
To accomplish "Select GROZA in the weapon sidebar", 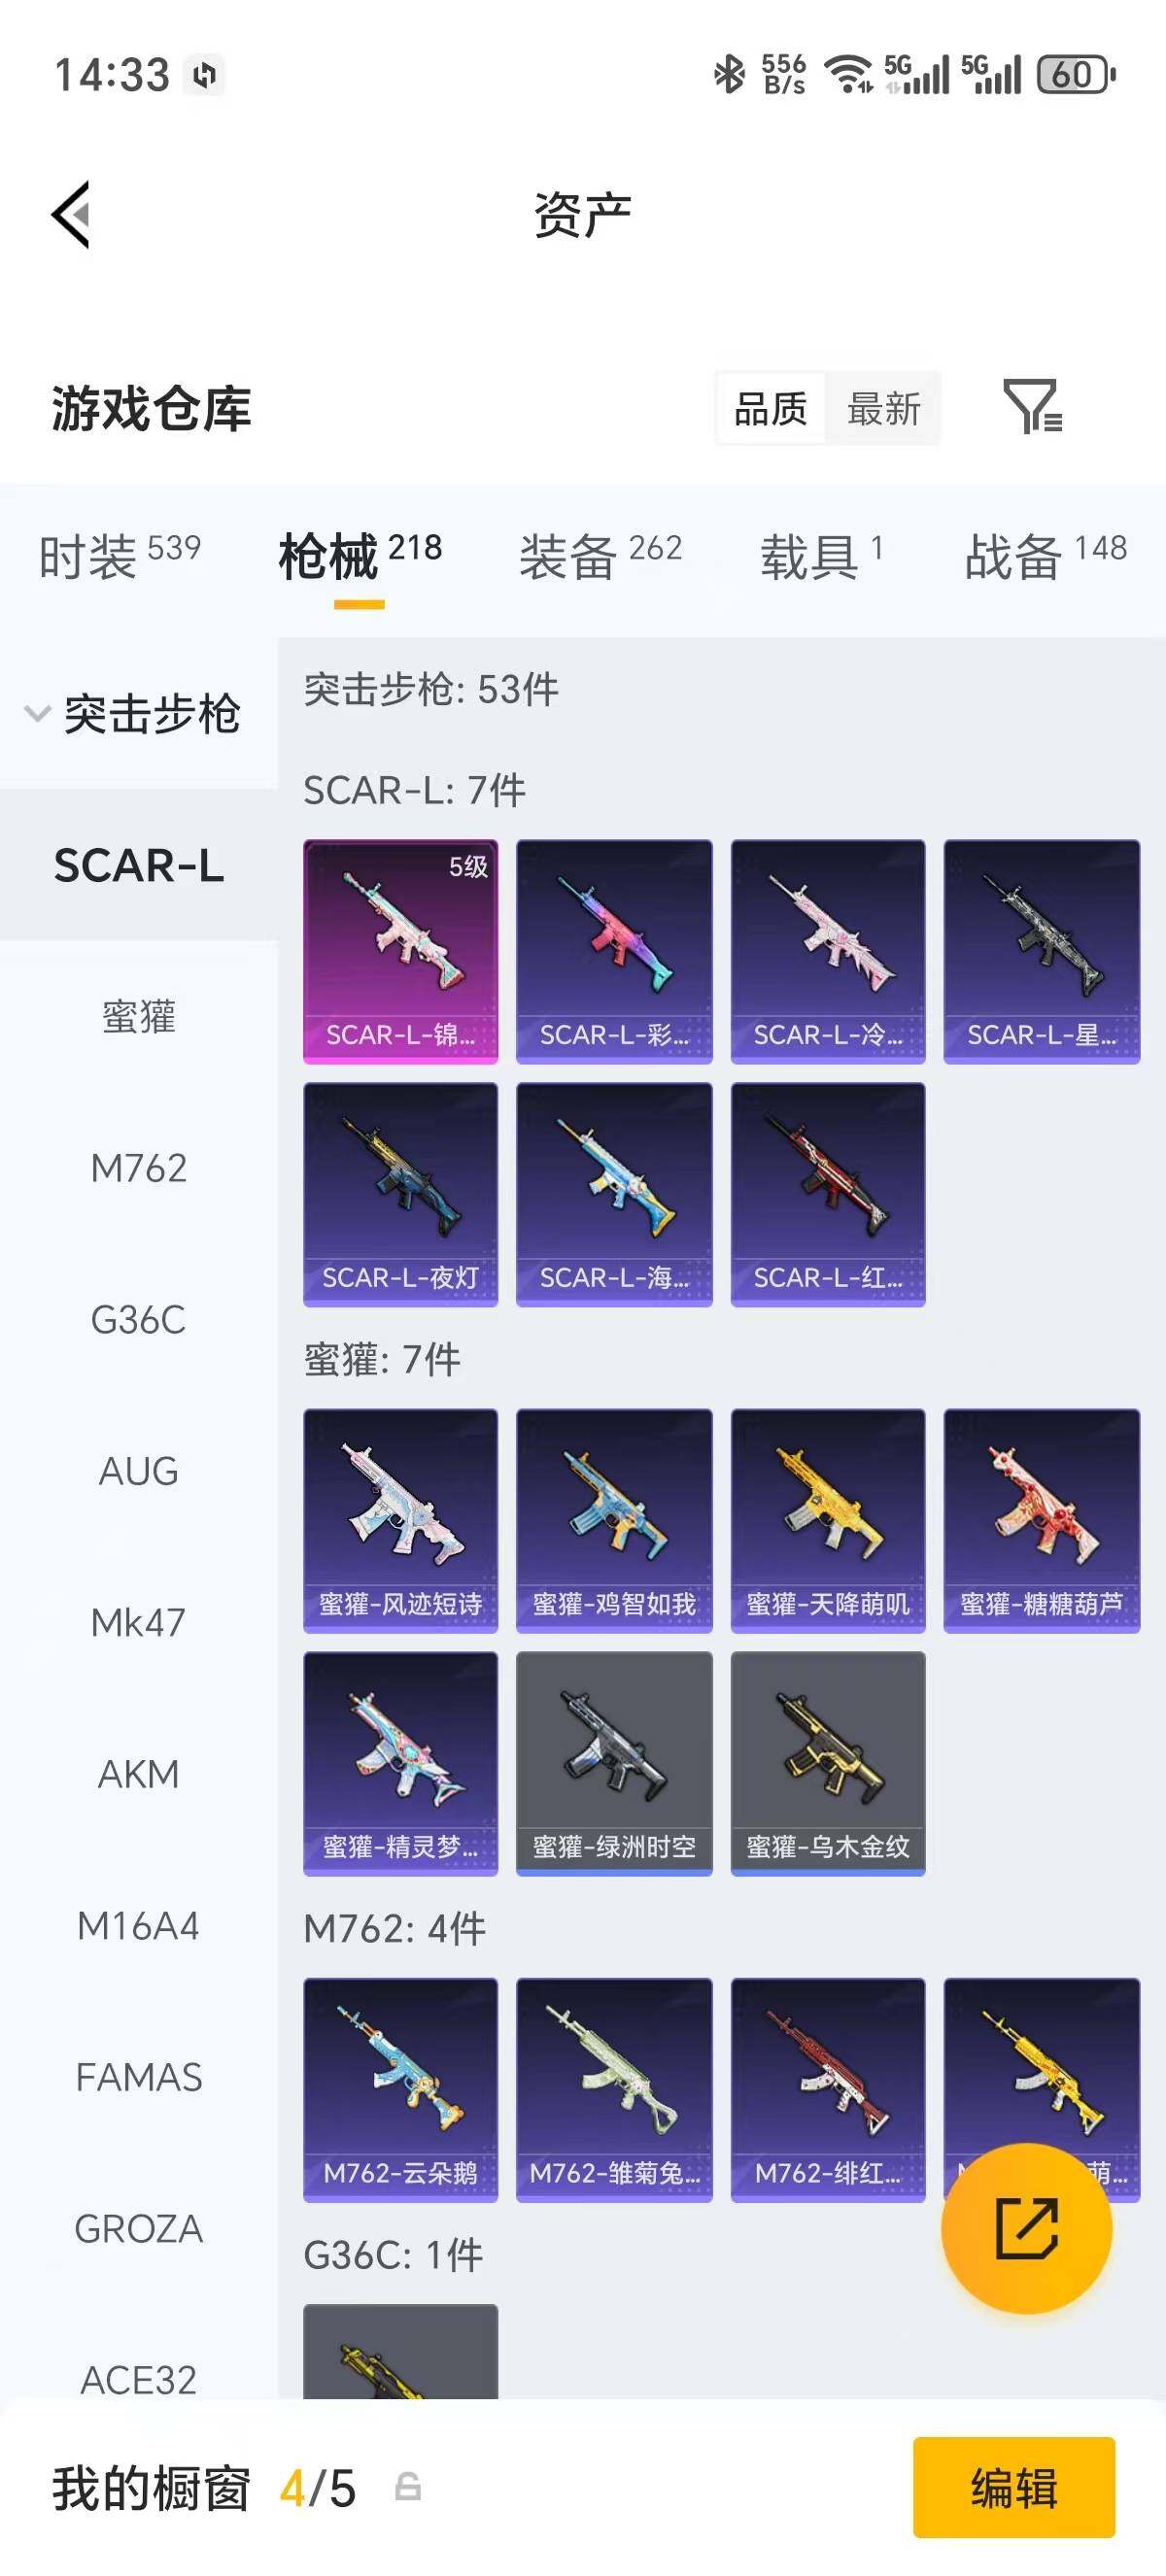I will 139,2229.
